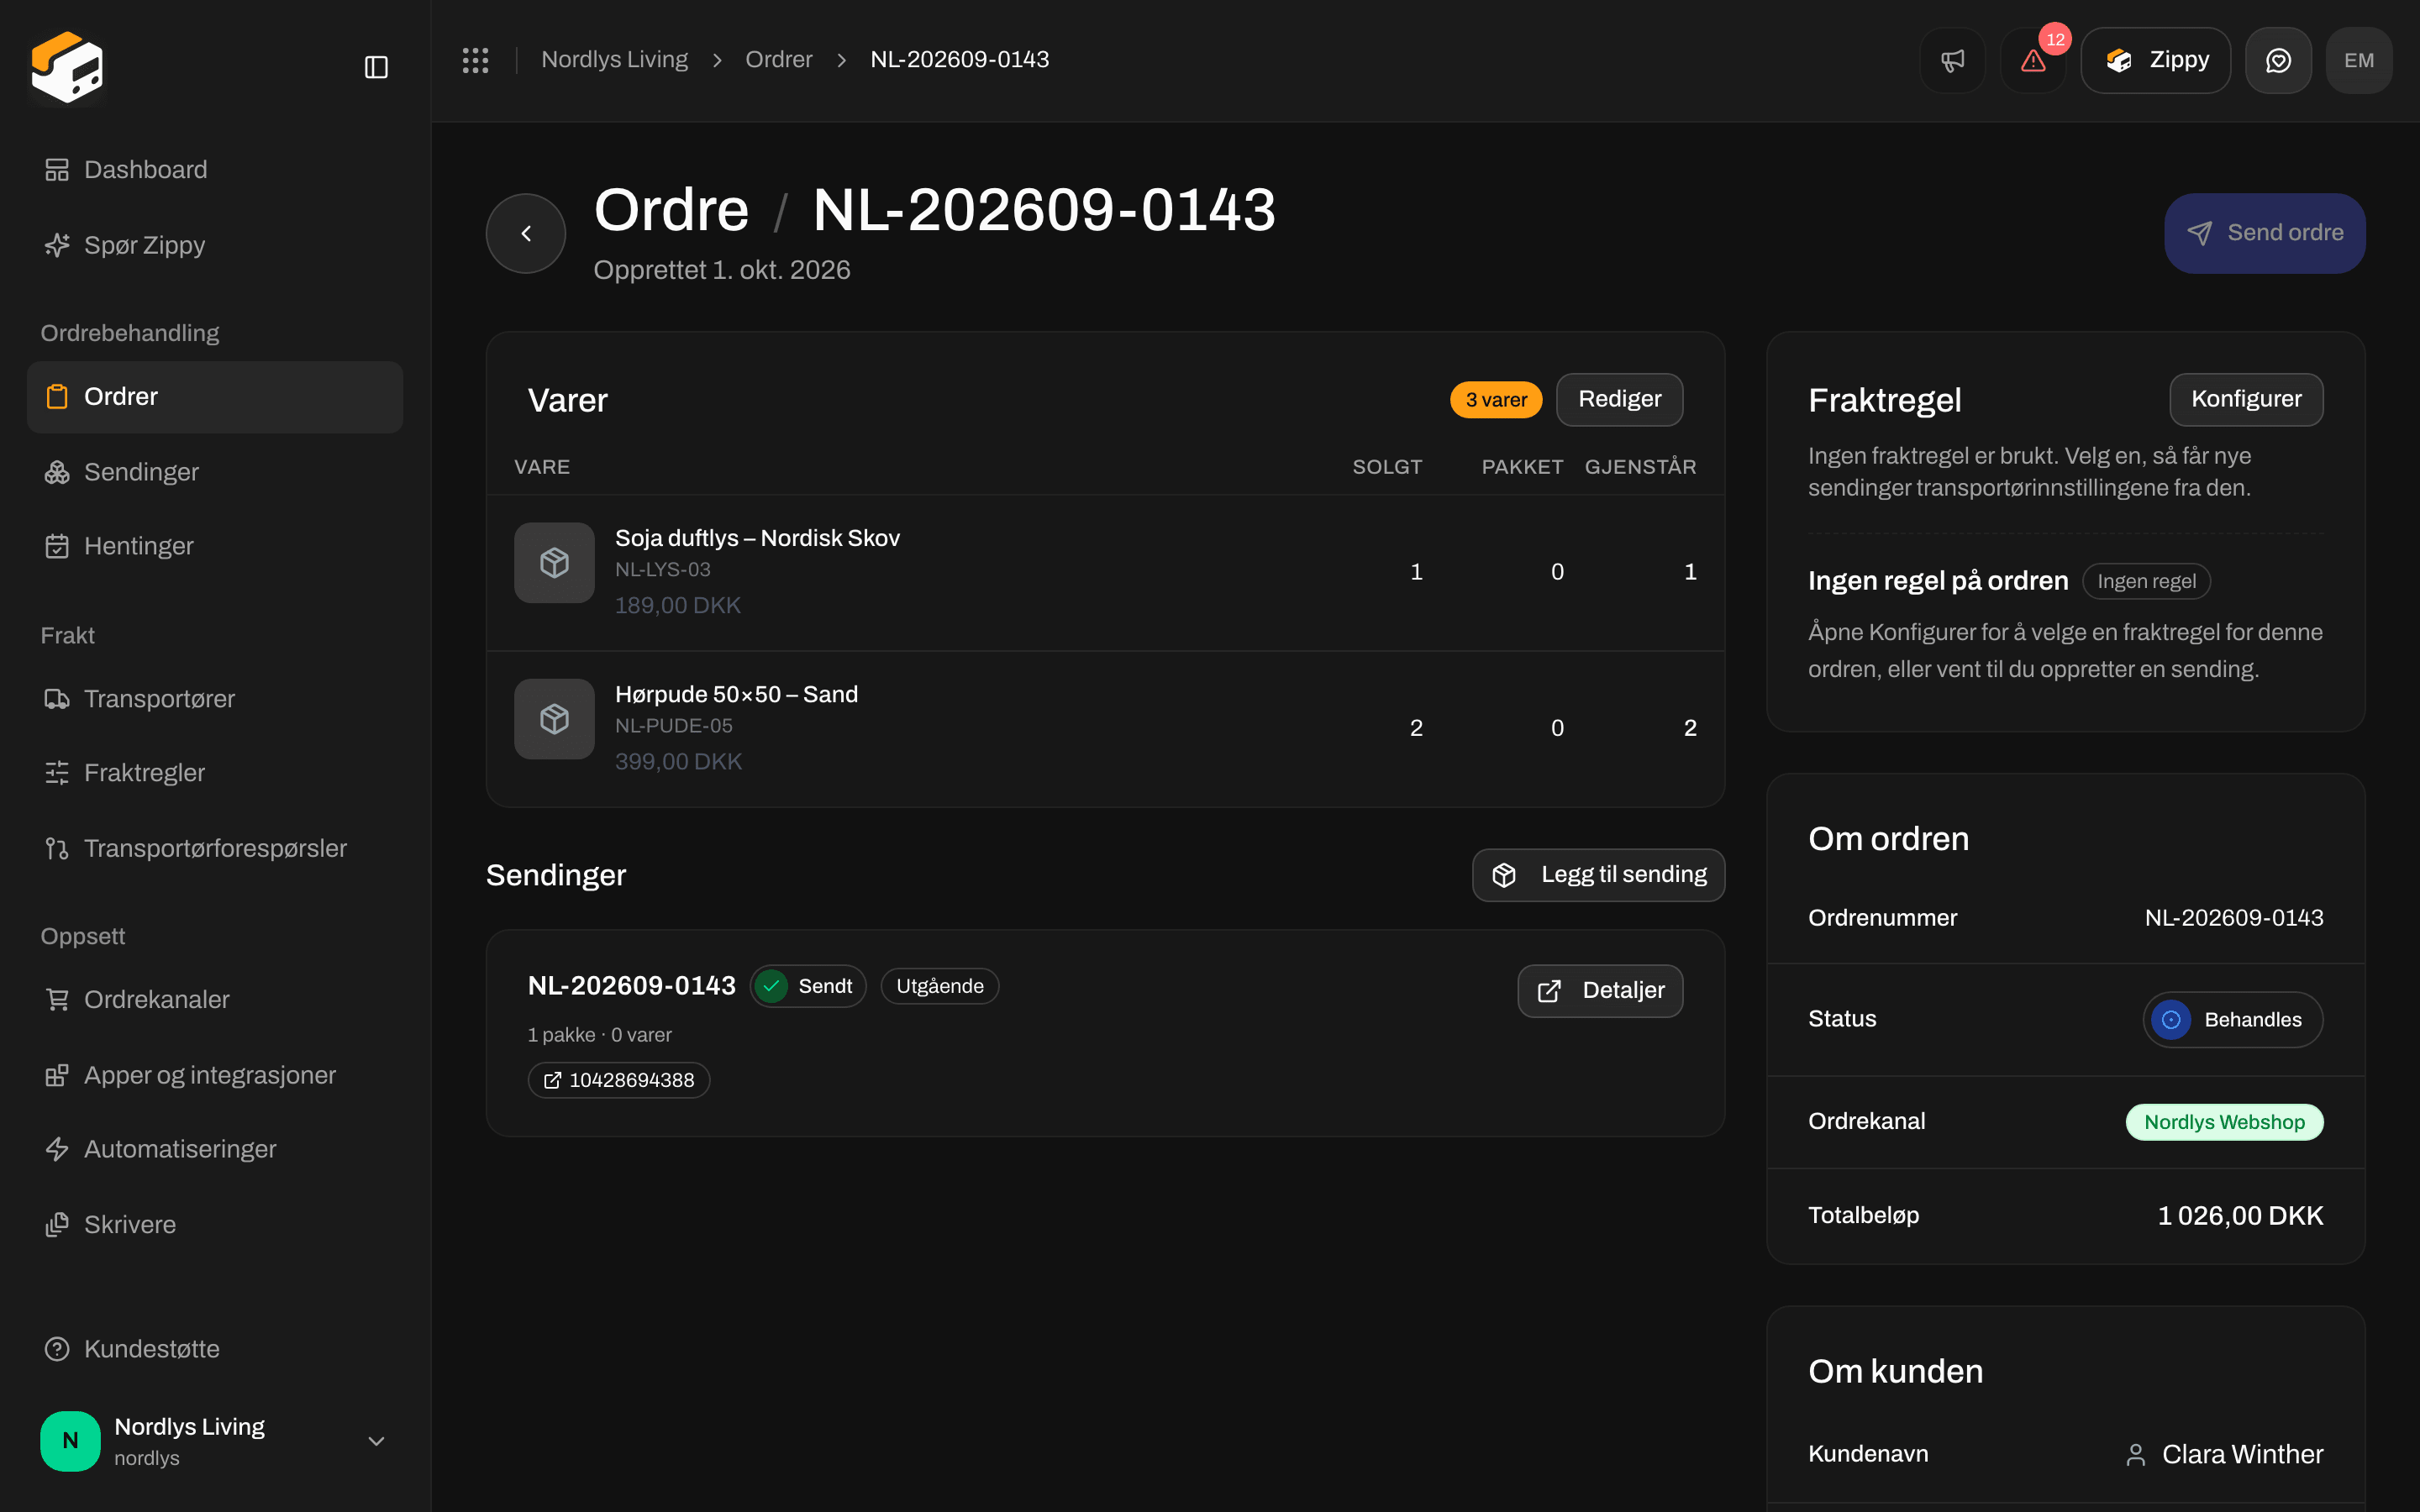Open the EM user avatar
The height and width of the screenshot is (1512, 2420).
pyautogui.click(x=2358, y=60)
